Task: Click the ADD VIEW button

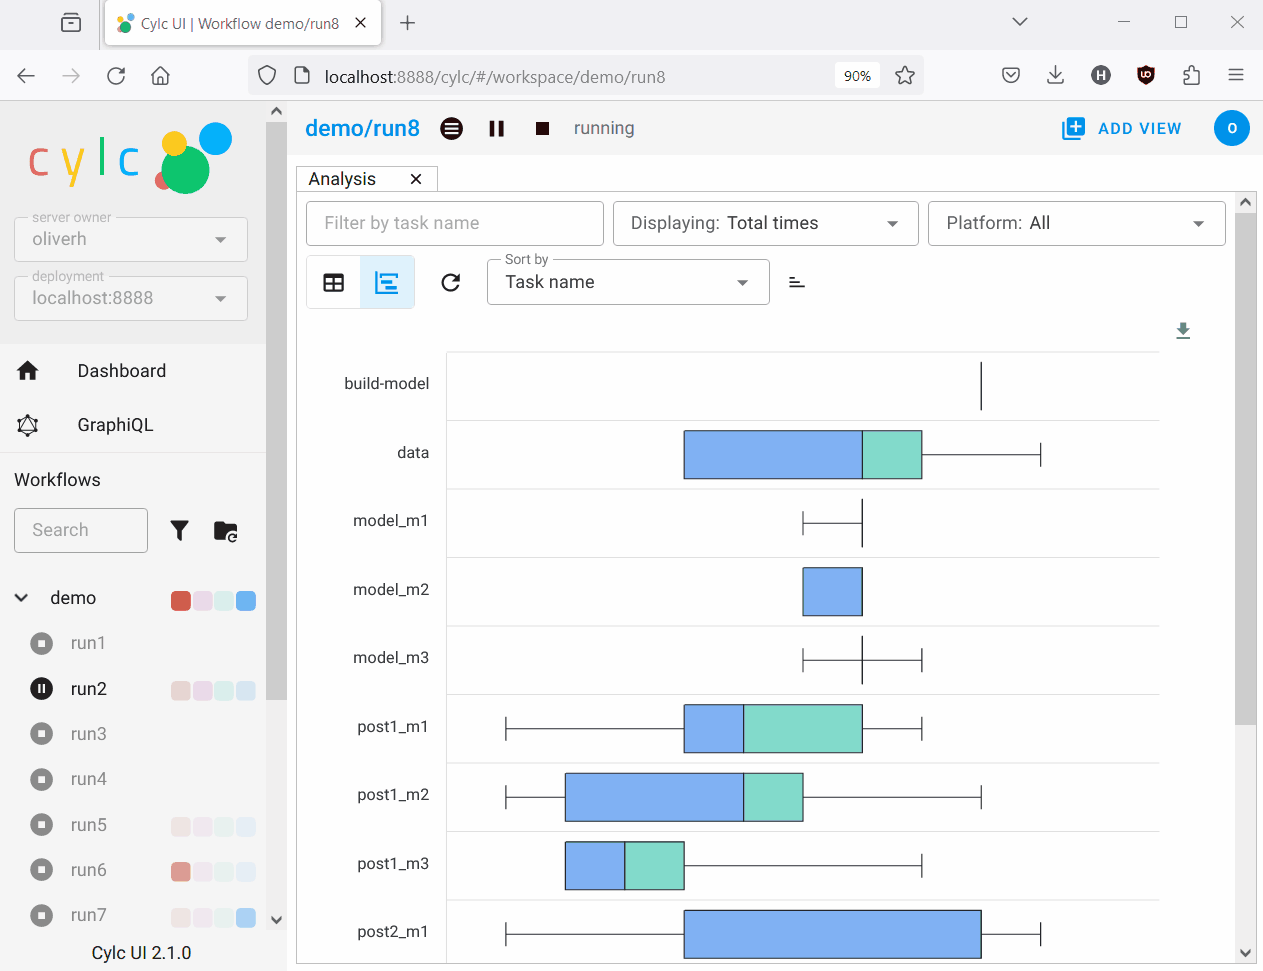Action: click(1122, 128)
